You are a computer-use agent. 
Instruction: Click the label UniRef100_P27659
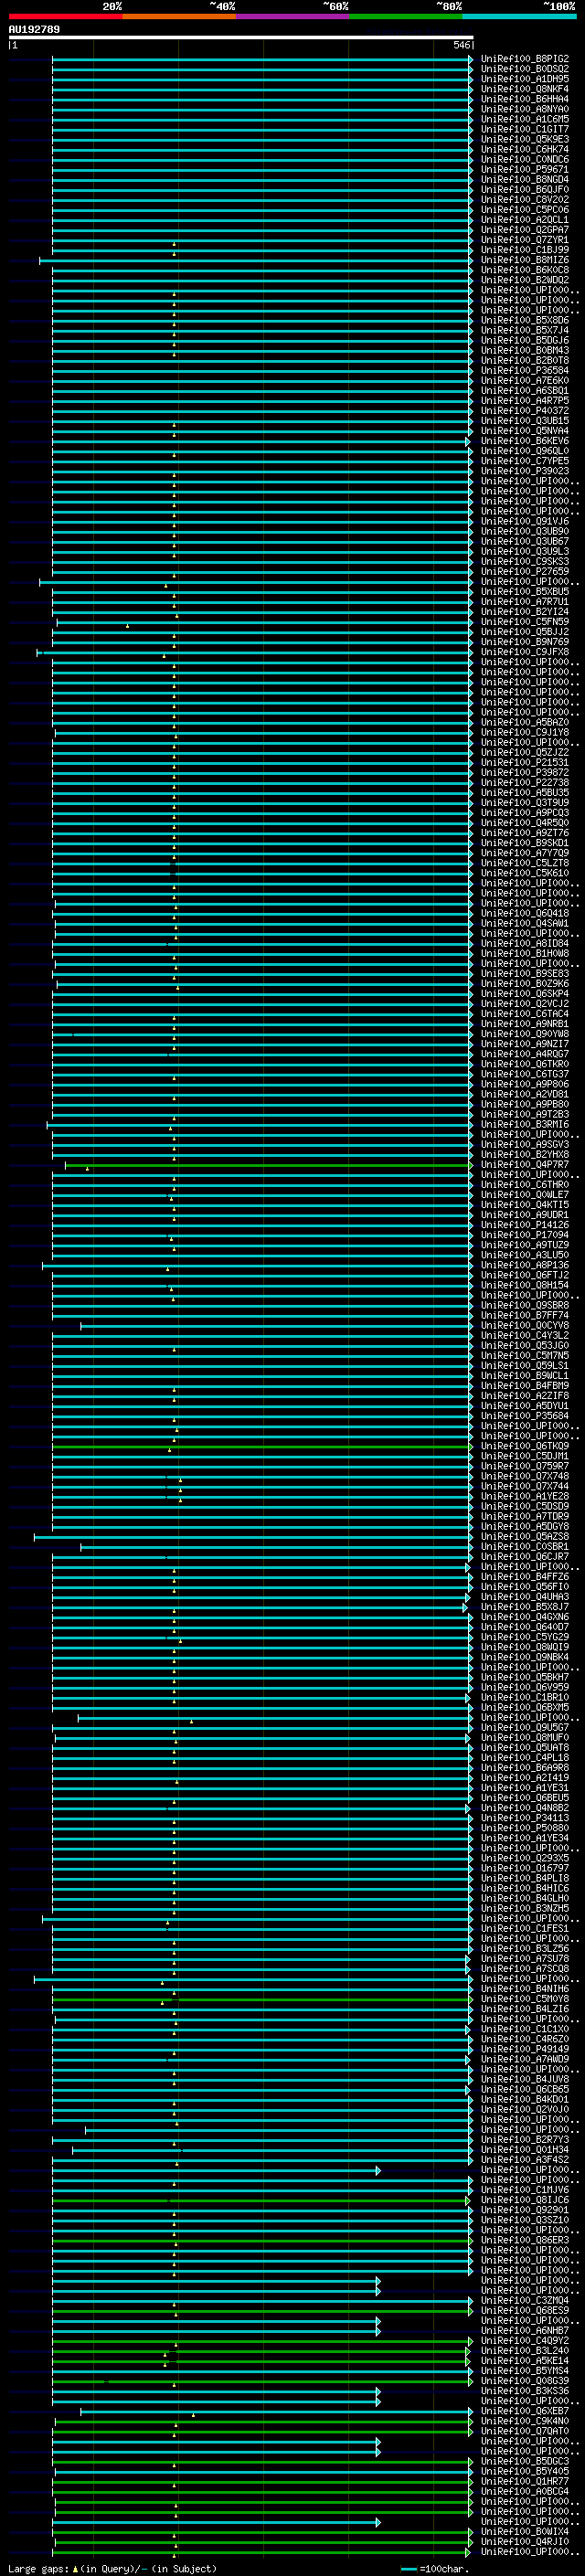(525, 572)
